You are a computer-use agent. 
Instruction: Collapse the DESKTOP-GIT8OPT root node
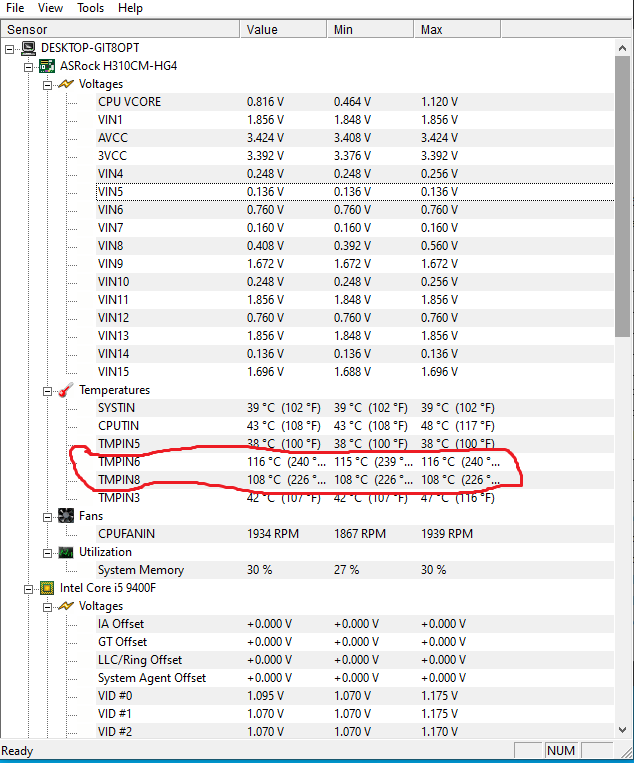pos(10,48)
